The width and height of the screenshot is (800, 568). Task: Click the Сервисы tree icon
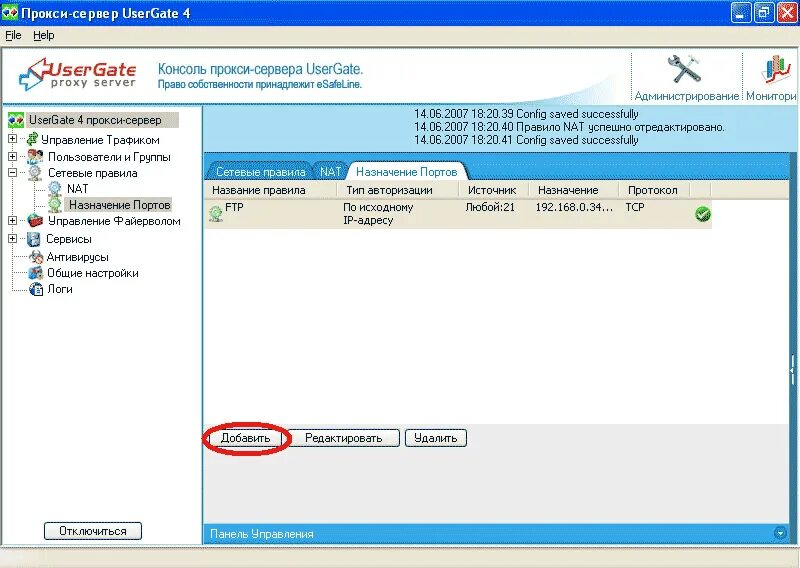coord(33,239)
